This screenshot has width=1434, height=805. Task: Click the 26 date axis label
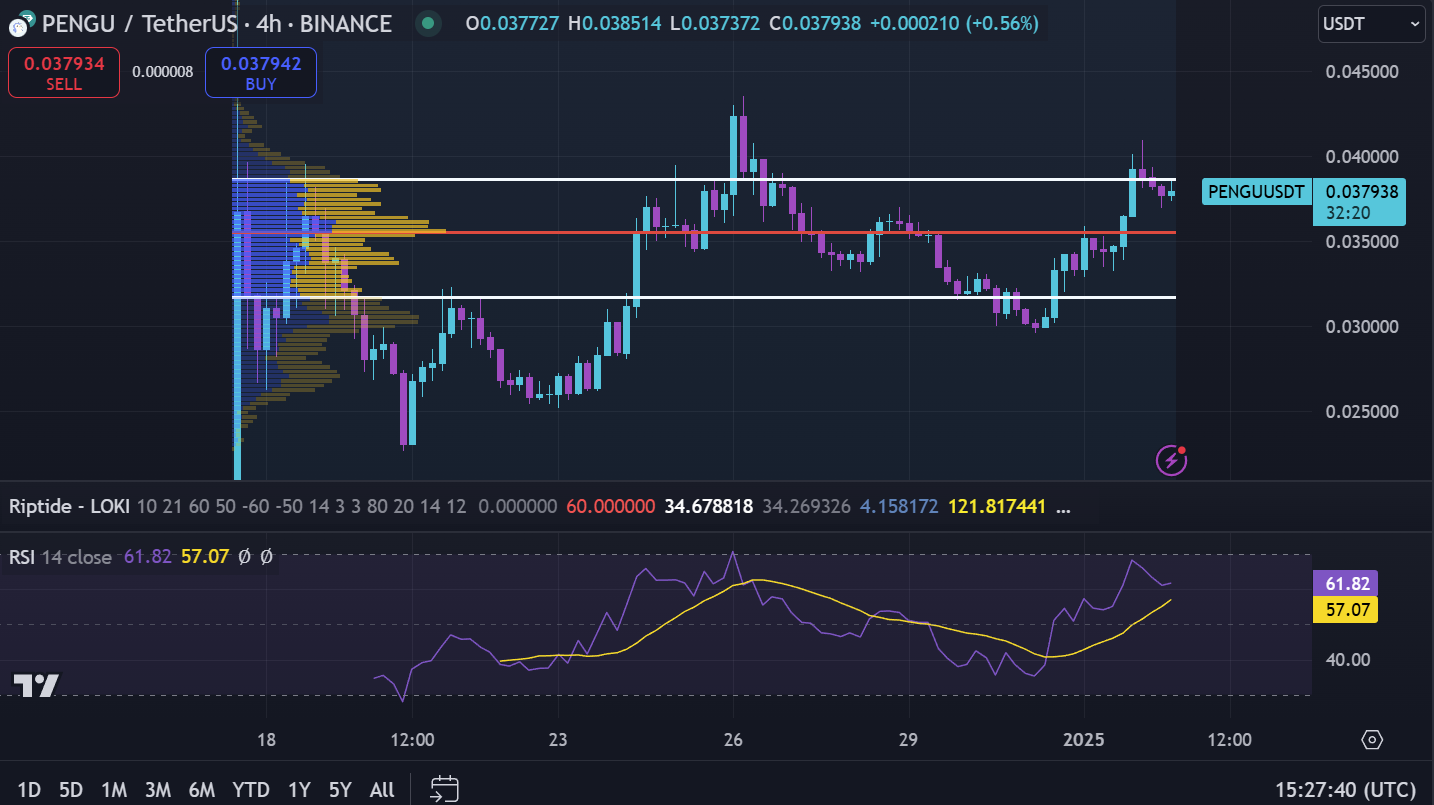(x=733, y=740)
